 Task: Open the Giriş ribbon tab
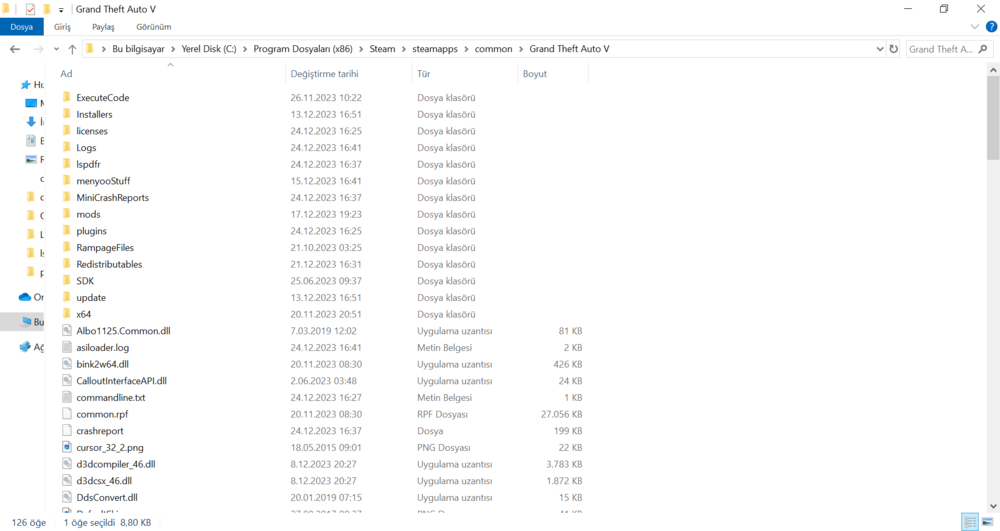(x=62, y=27)
